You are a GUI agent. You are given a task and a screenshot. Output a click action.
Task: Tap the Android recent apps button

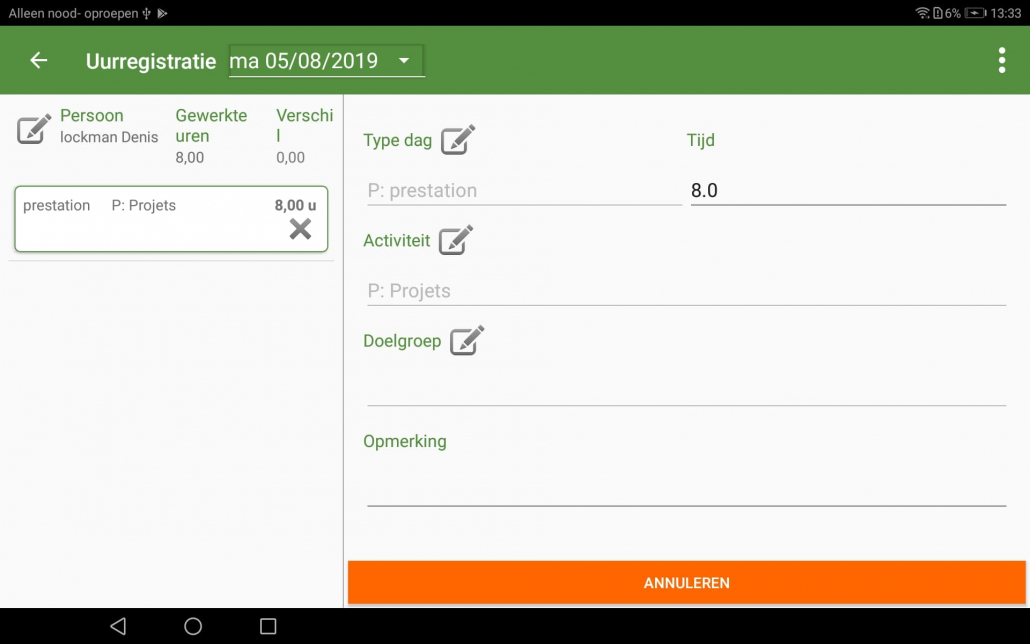point(268,626)
